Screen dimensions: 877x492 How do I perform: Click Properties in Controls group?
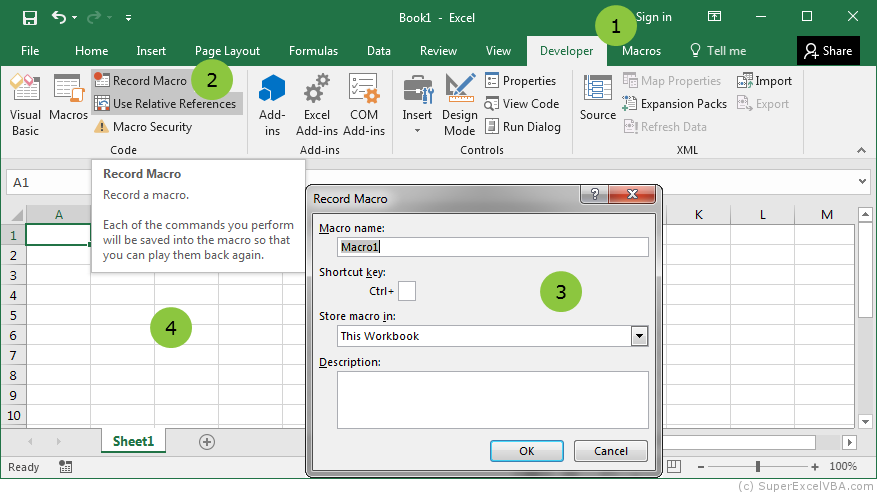click(x=521, y=81)
